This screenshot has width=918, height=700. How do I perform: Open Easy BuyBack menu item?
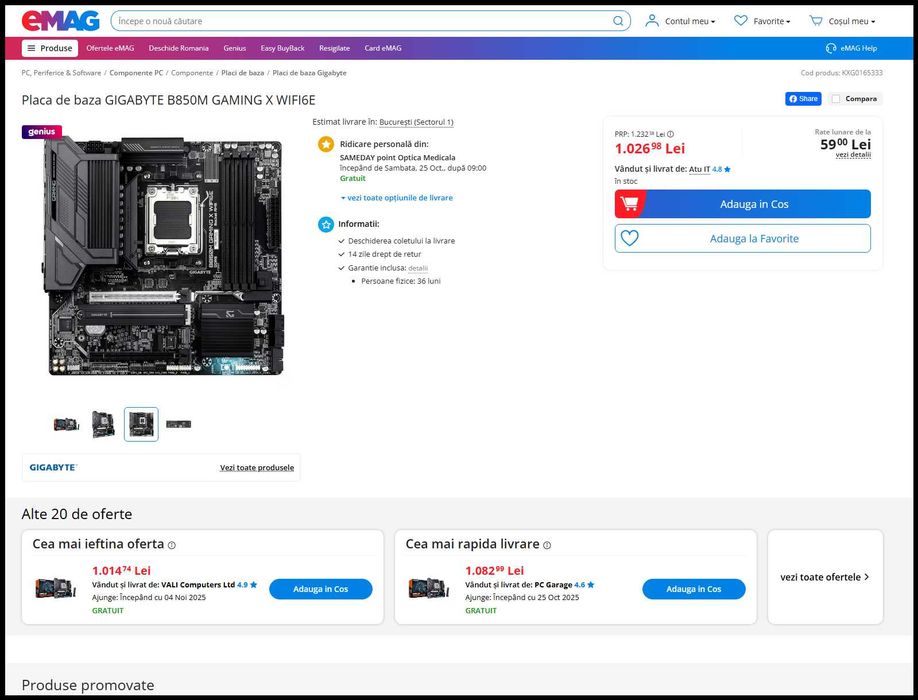tap(283, 48)
